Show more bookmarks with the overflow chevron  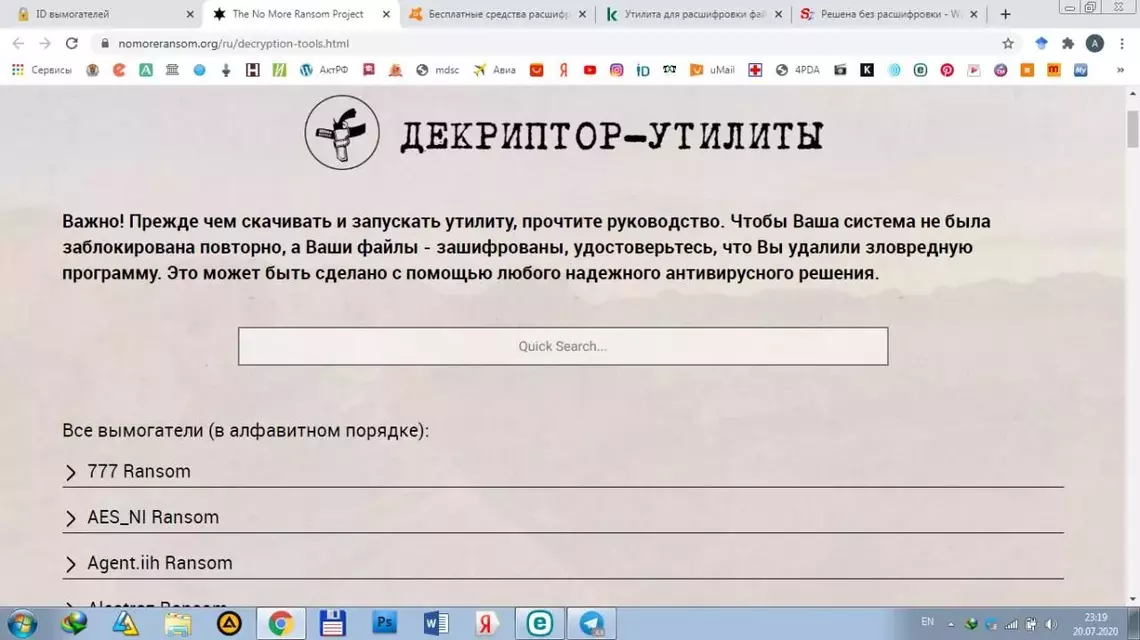point(1120,70)
